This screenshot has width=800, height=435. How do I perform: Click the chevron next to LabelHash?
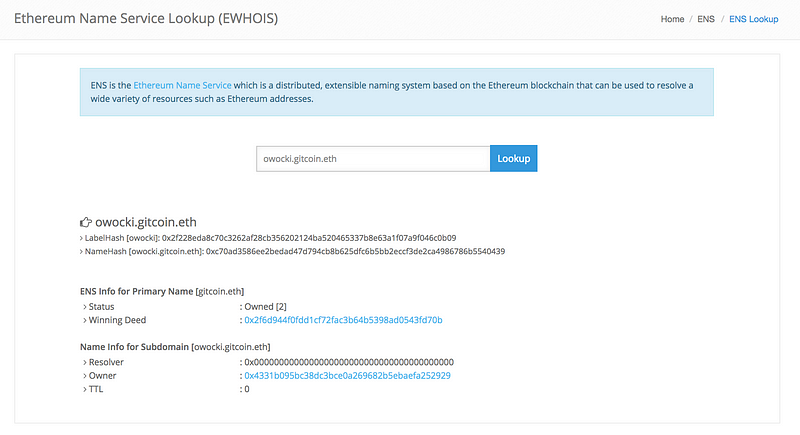coord(81,238)
